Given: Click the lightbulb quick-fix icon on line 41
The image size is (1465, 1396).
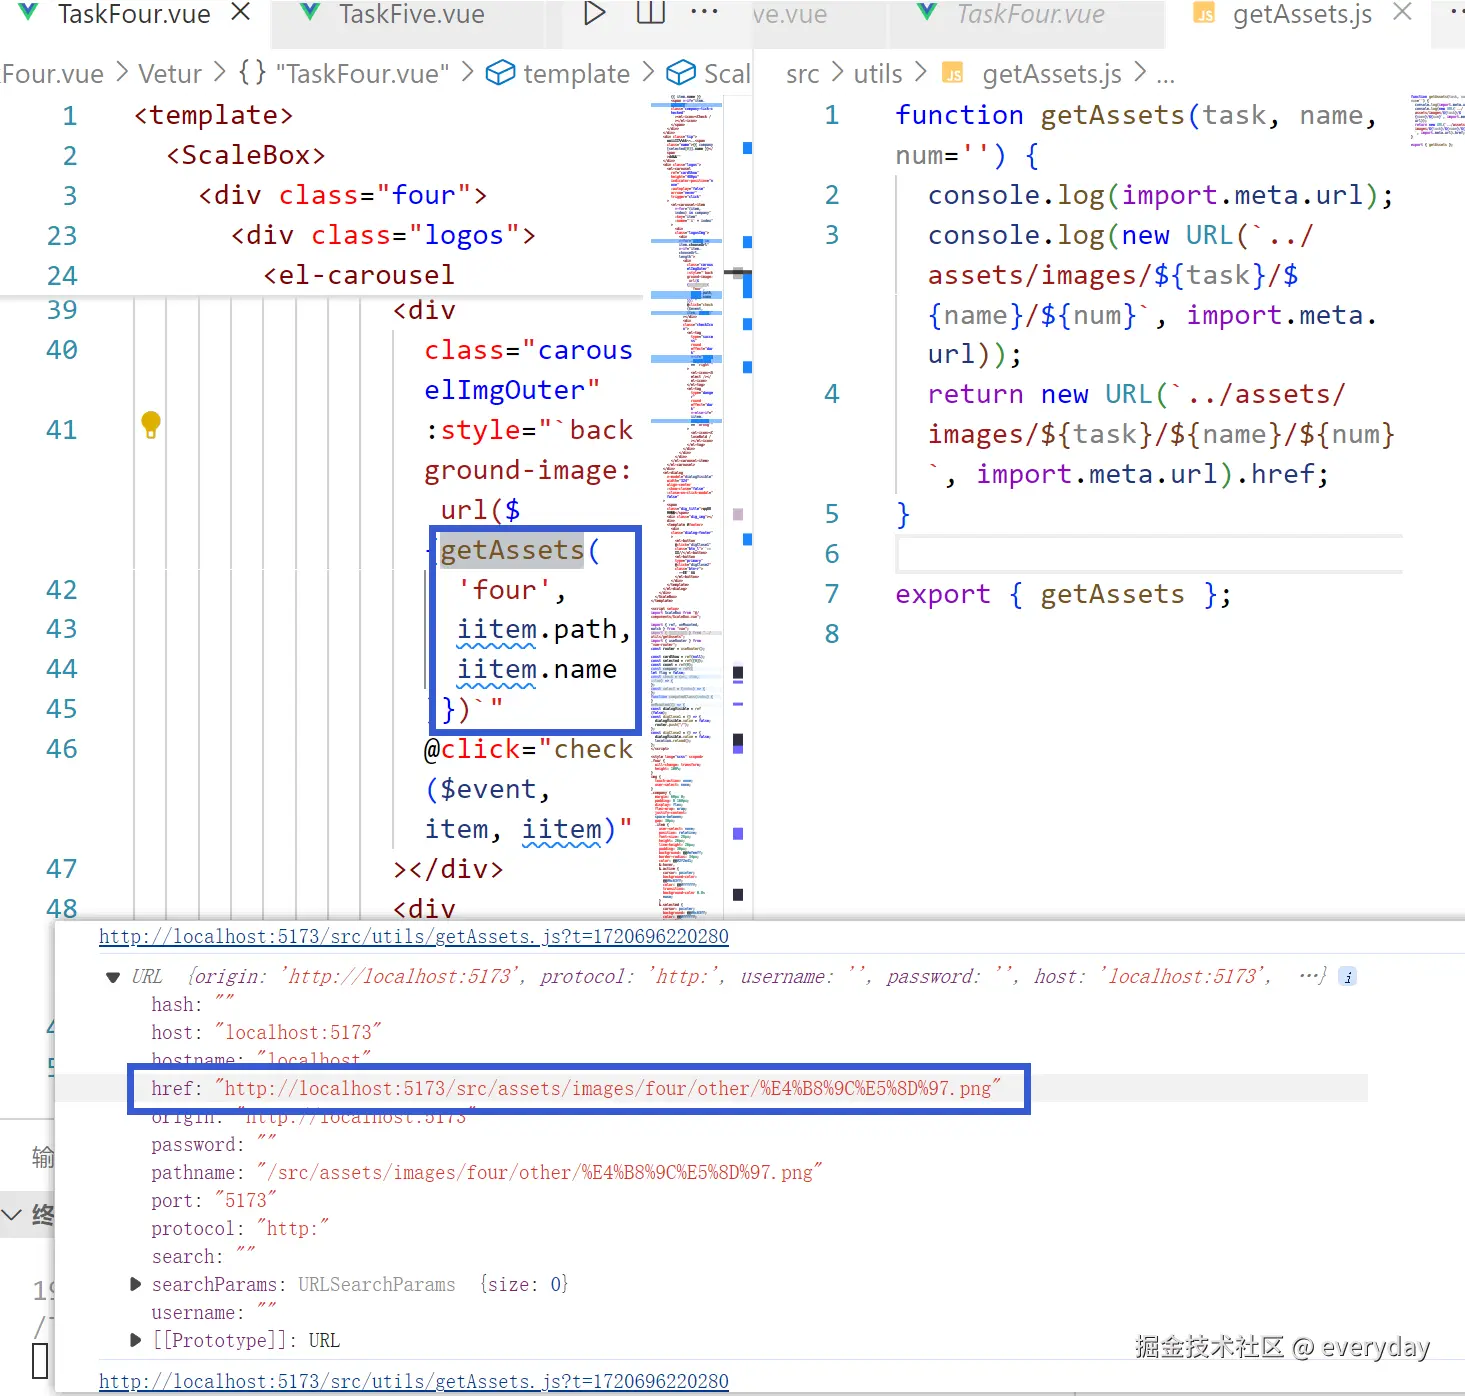Looking at the screenshot, I should (x=151, y=425).
